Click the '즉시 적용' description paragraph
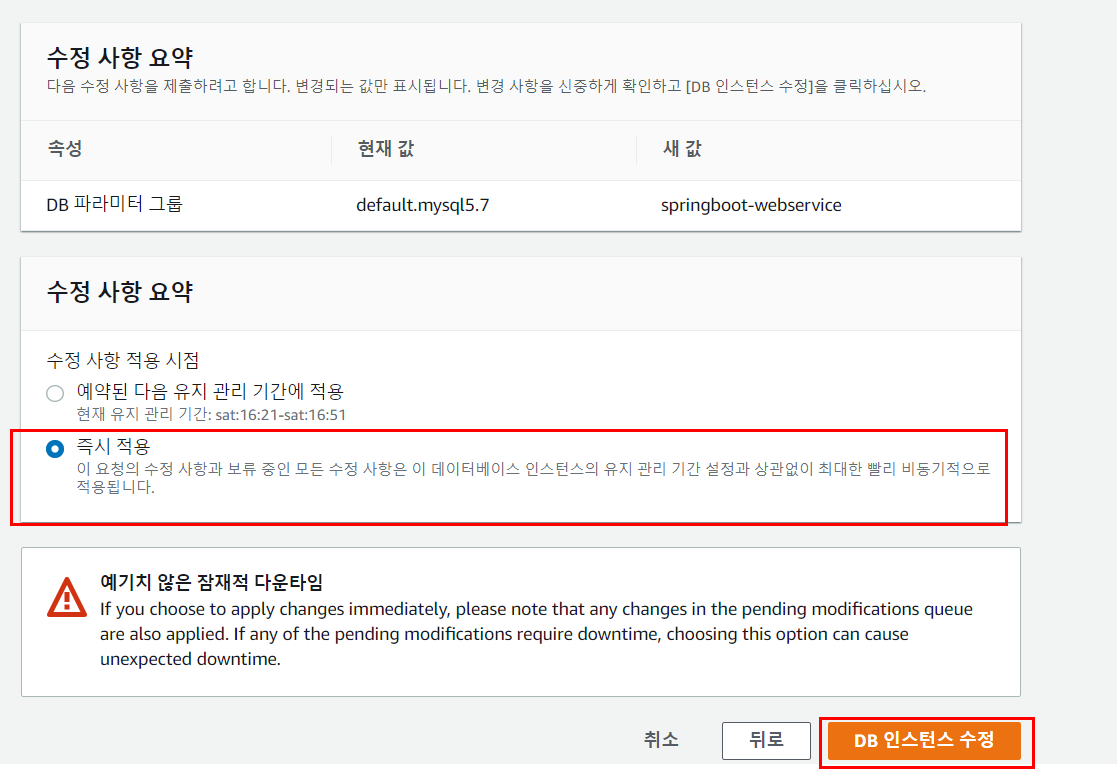Viewport: 1117px width, 769px height. pos(533,478)
